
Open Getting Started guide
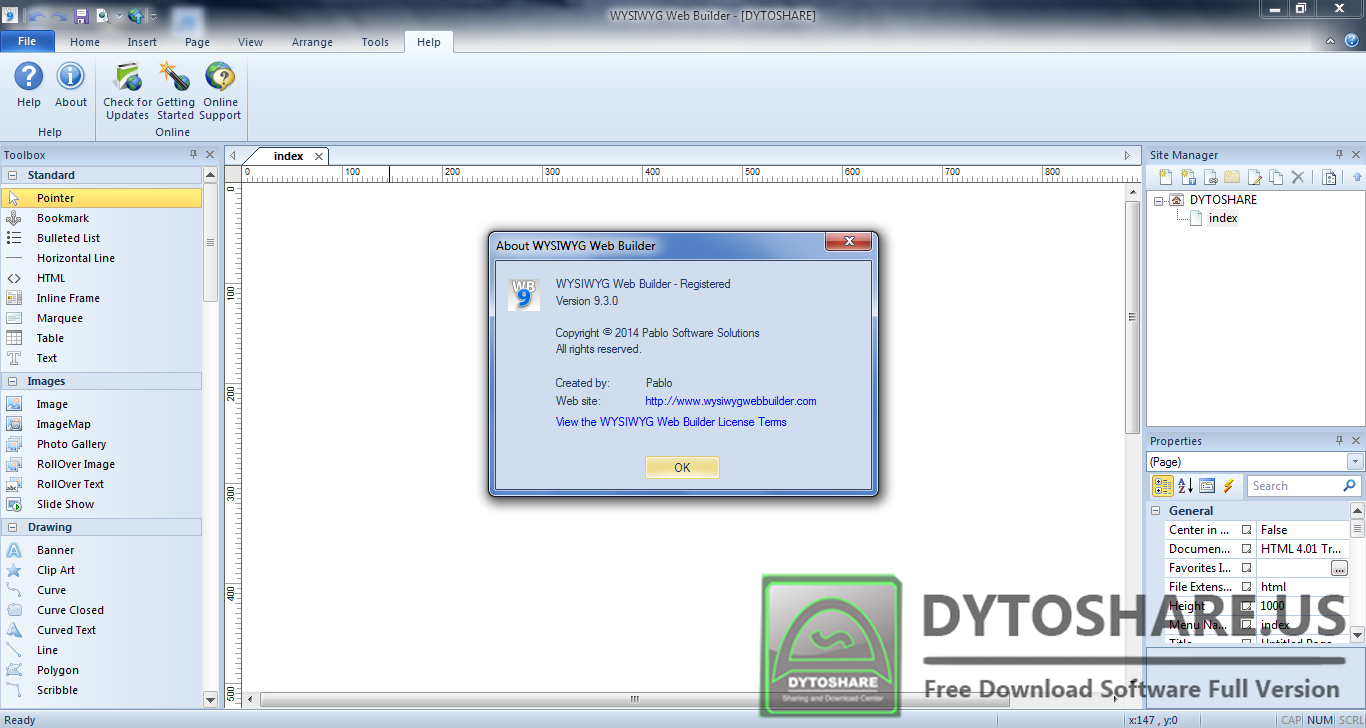[175, 91]
